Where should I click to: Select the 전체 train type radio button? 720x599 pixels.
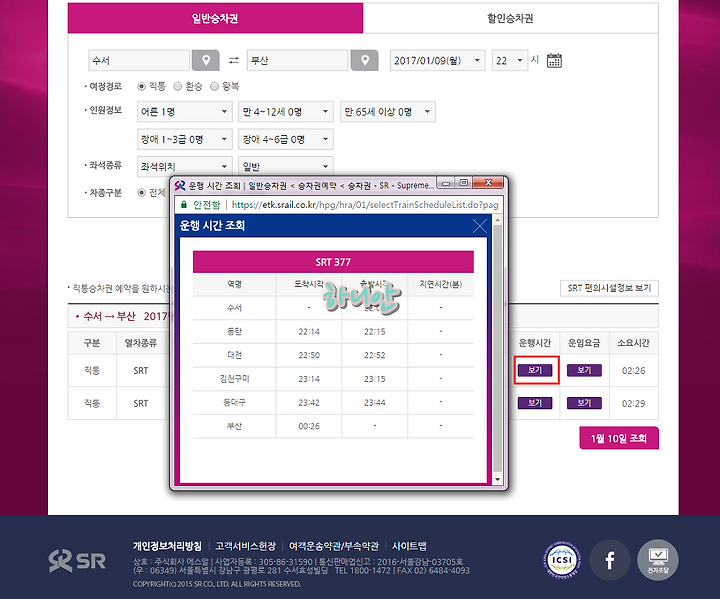click(x=141, y=192)
